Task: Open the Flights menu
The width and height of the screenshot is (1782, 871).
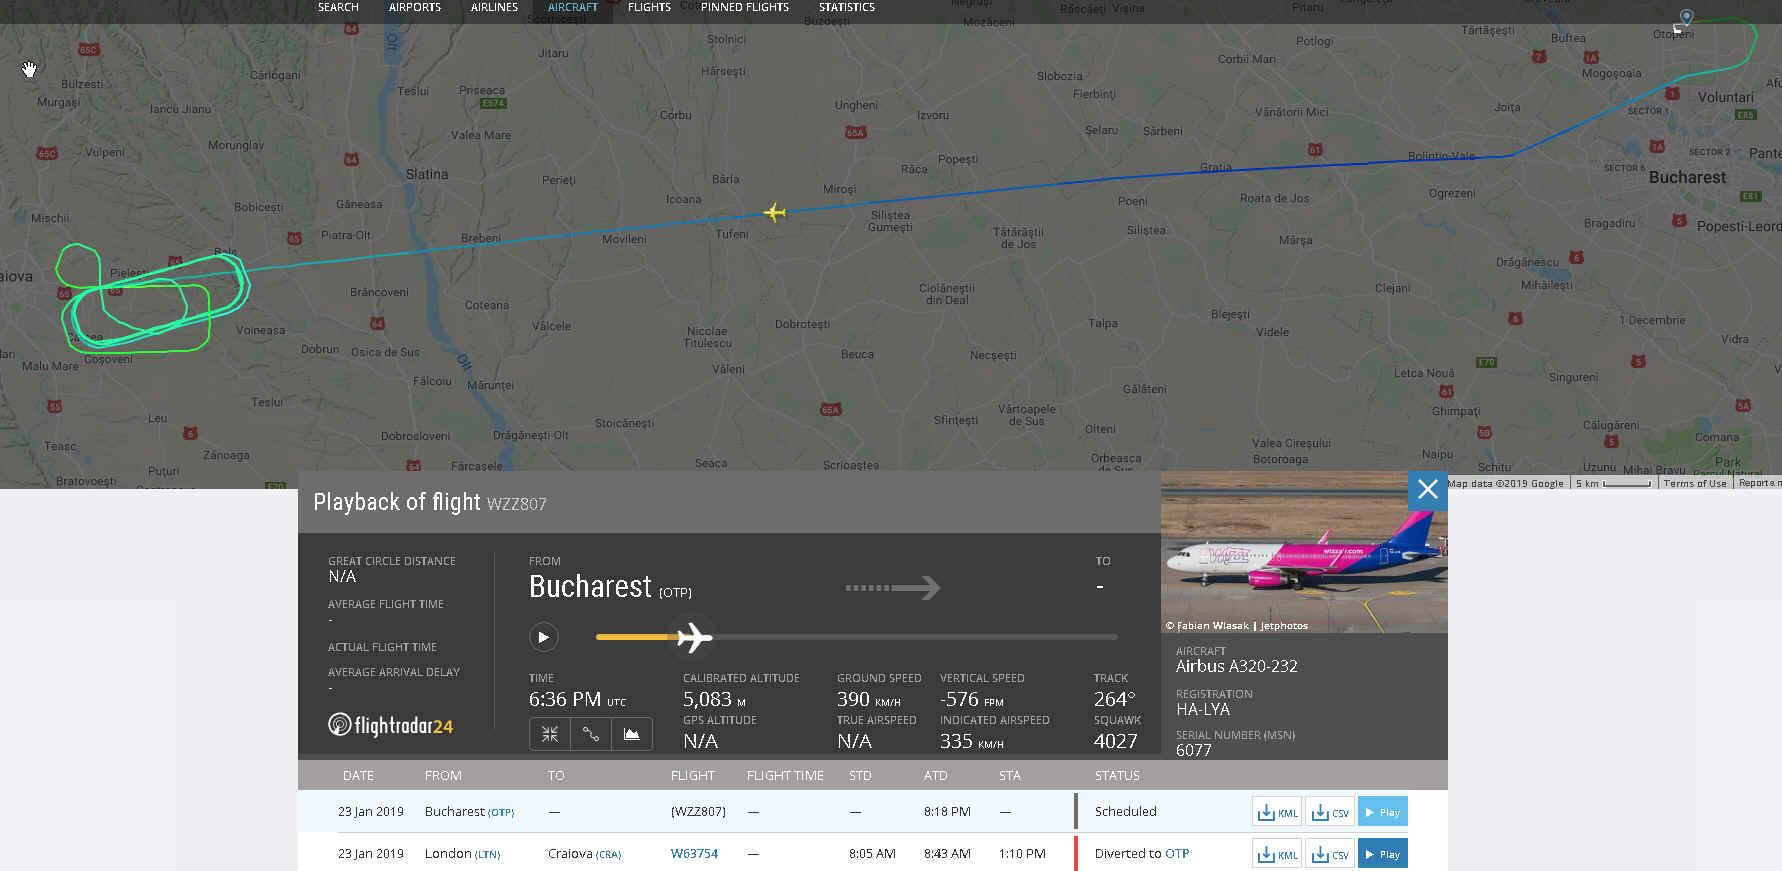Action: (649, 7)
